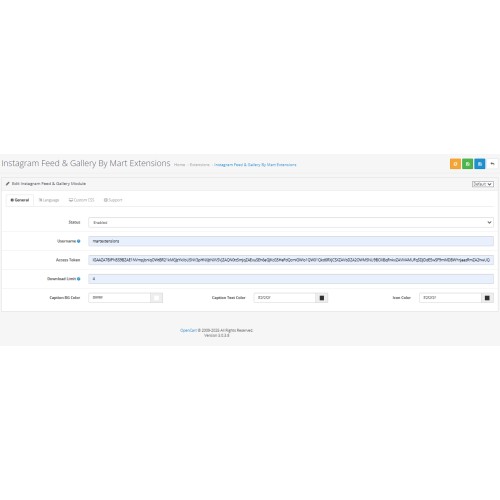This screenshot has width=500, height=500.
Task: Open the Status dropdown set to Enabled
Action: click(x=291, y=222)
